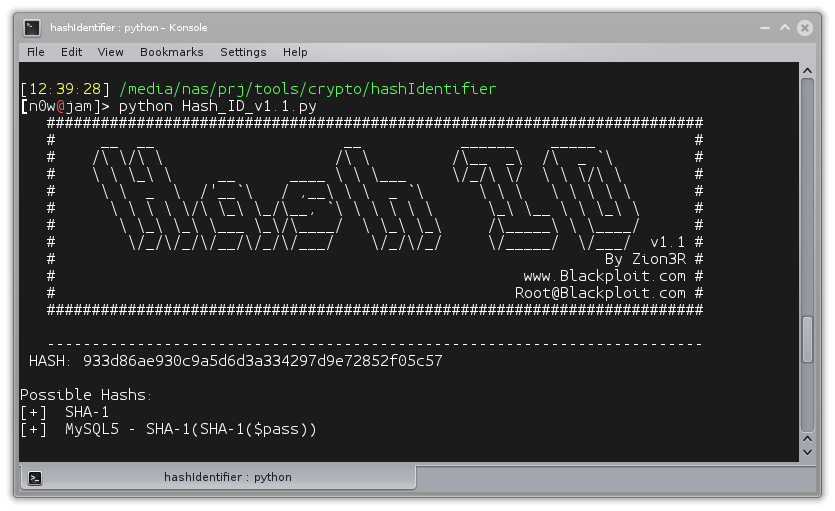Click the MySQL5 - SHA-1(SHA-1($pass)) result line
The width and height of the screenshot is (835, 511).
(x=190, y=429)
